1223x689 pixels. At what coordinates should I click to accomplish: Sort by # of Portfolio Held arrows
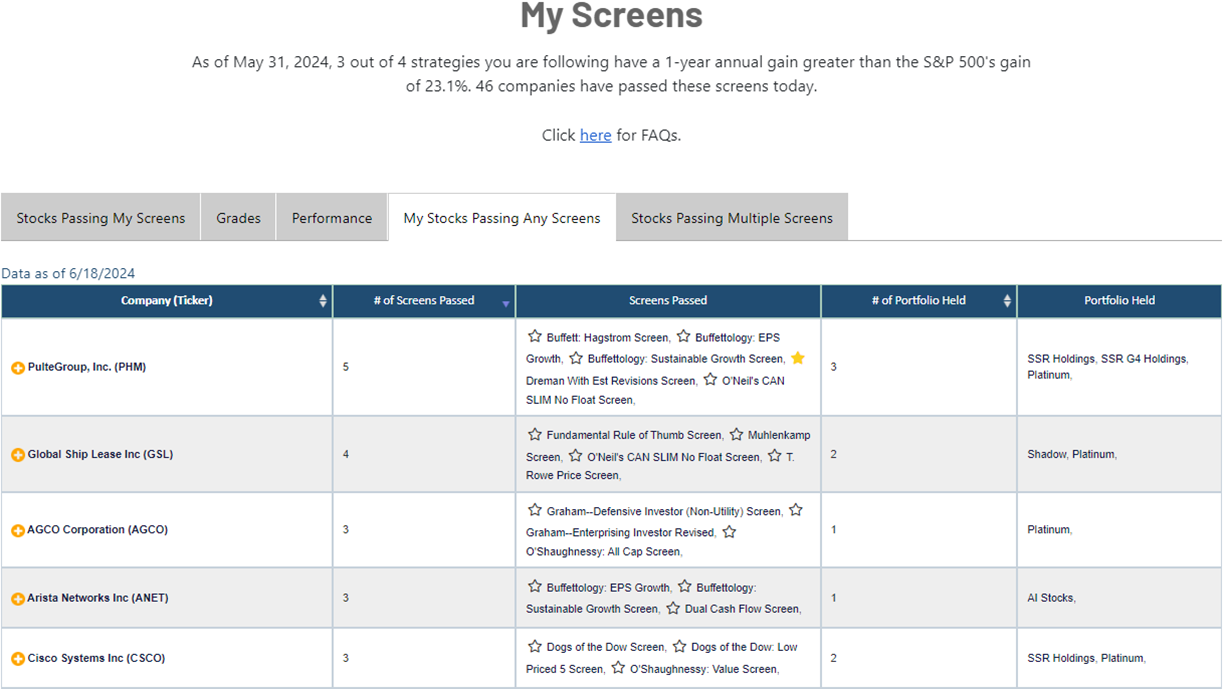(1006, 301)
